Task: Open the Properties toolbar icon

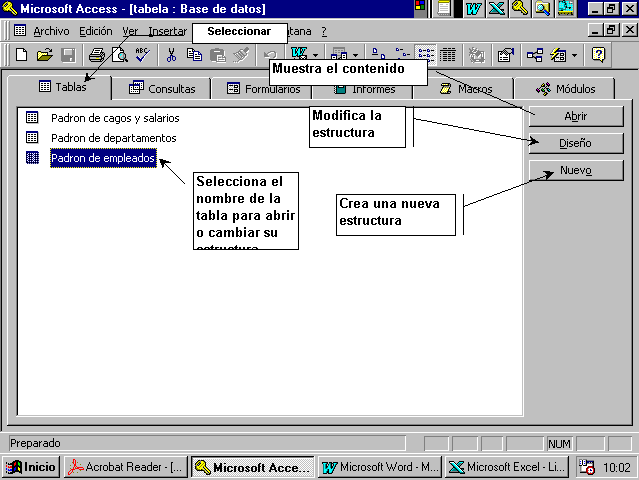Action: [505, 55]
